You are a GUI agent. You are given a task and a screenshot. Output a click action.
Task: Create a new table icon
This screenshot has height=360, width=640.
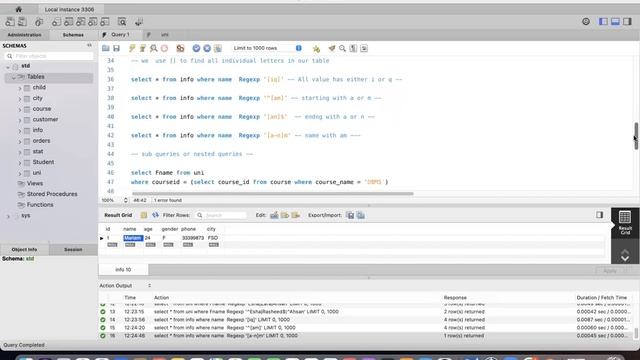69,22
